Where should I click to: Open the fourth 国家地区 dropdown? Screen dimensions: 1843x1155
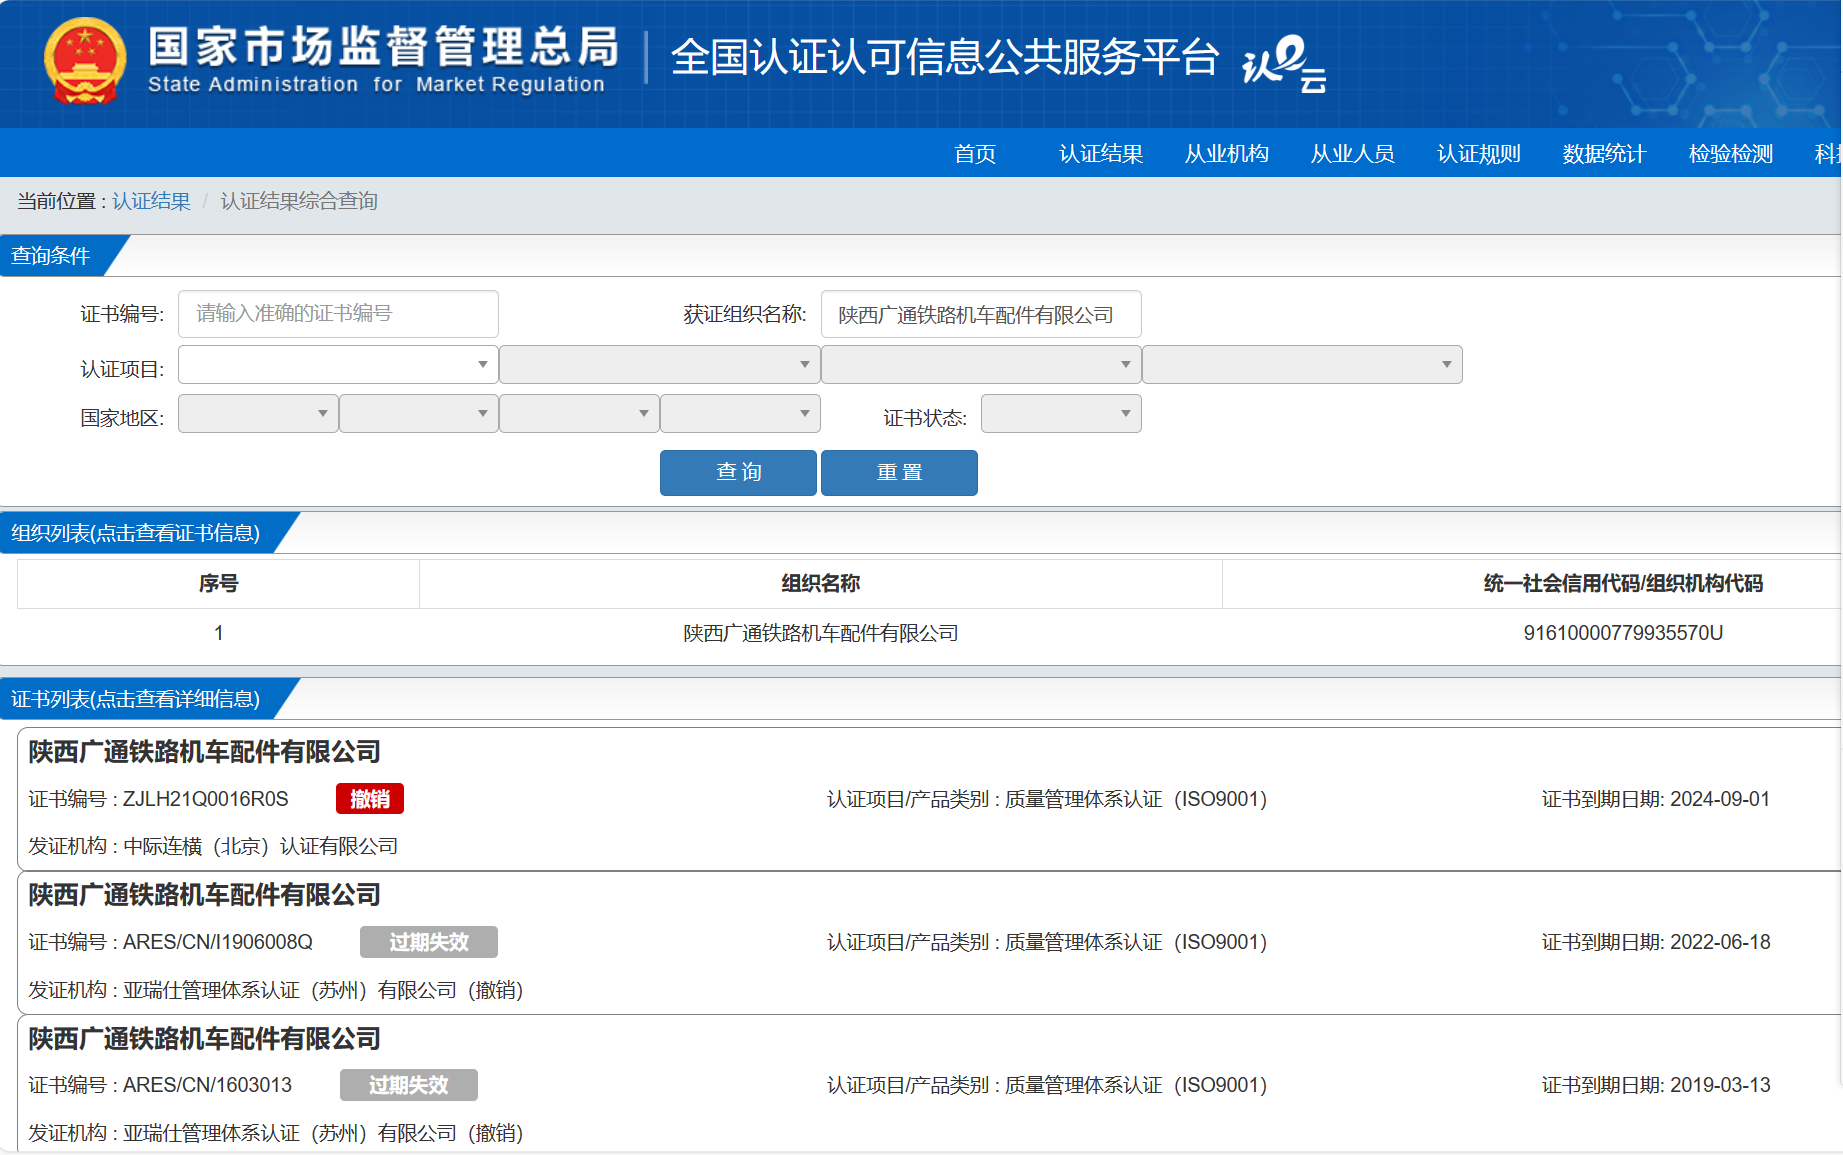[740, 413]
